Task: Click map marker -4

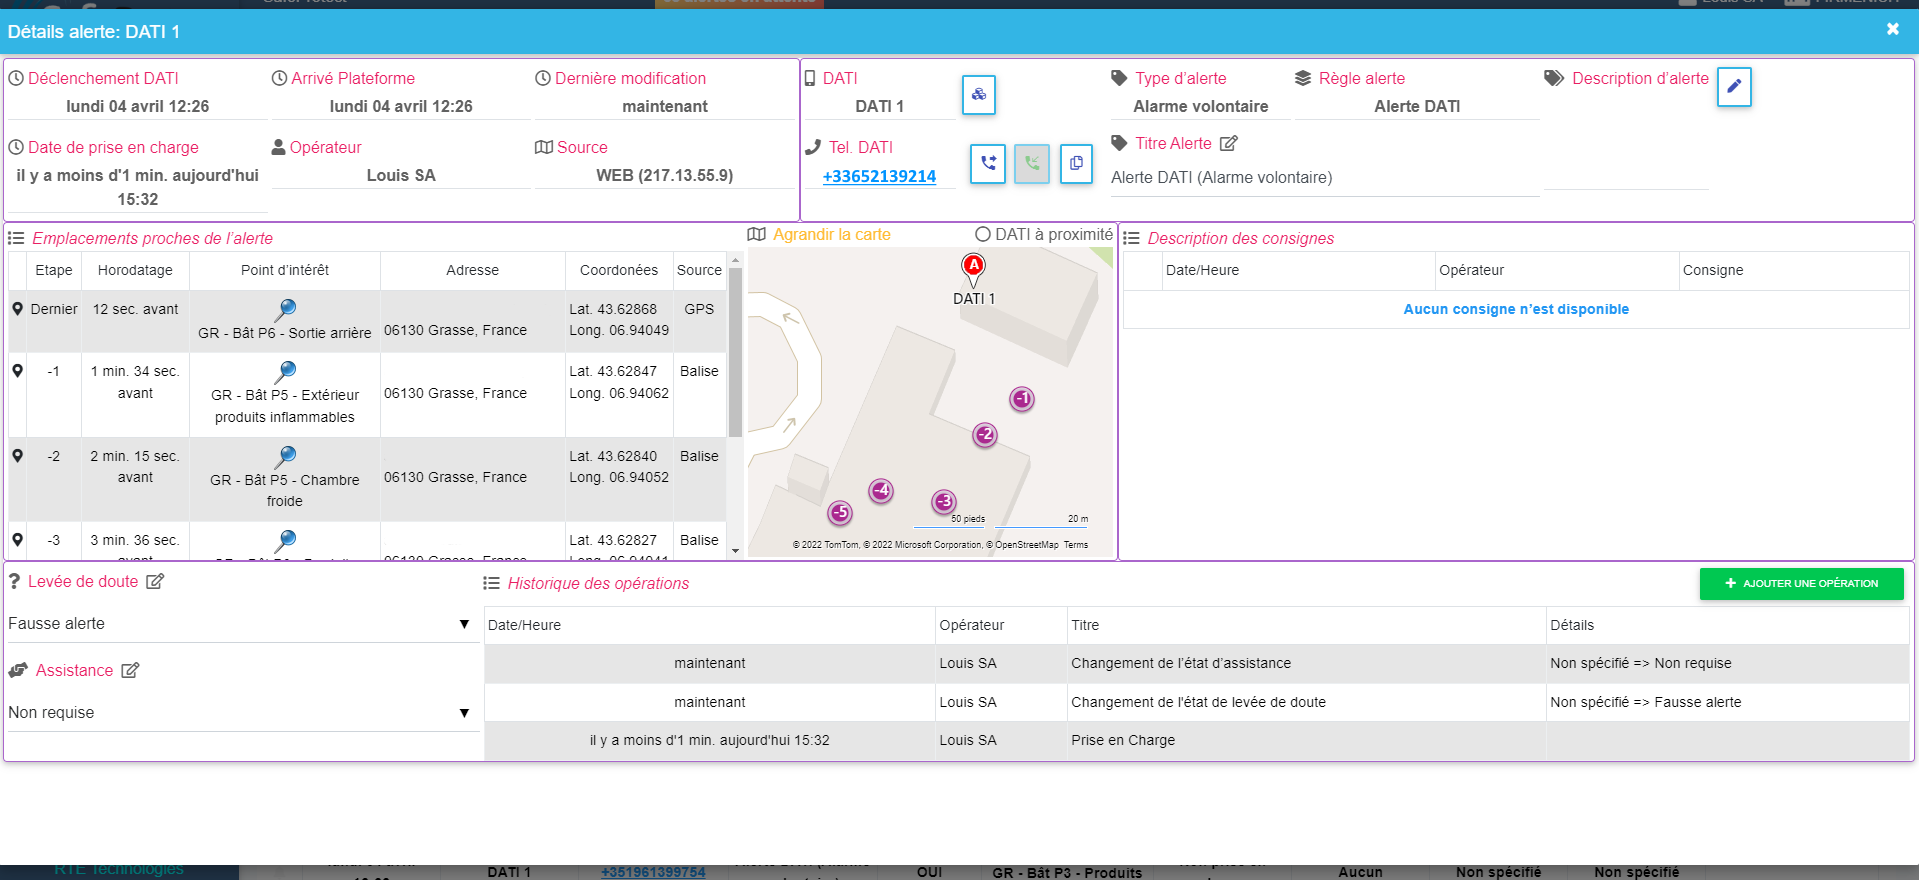Action: tap(880, 490)
